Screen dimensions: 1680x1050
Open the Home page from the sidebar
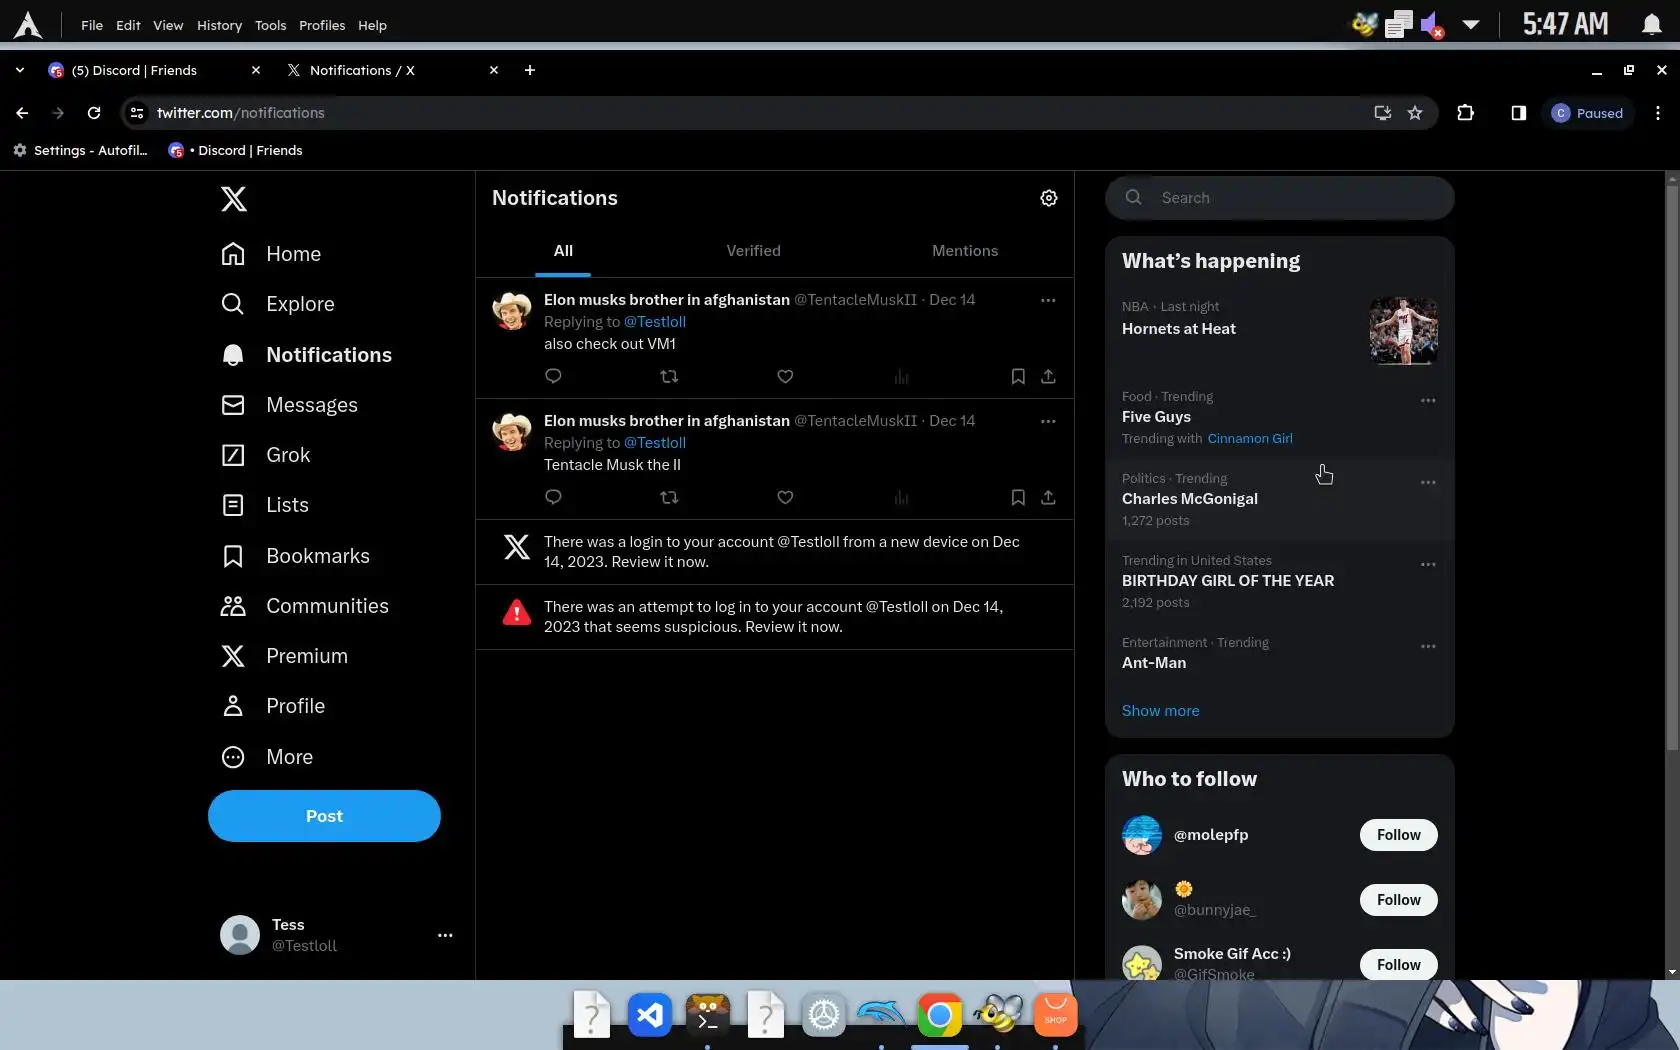click(271, 254)
